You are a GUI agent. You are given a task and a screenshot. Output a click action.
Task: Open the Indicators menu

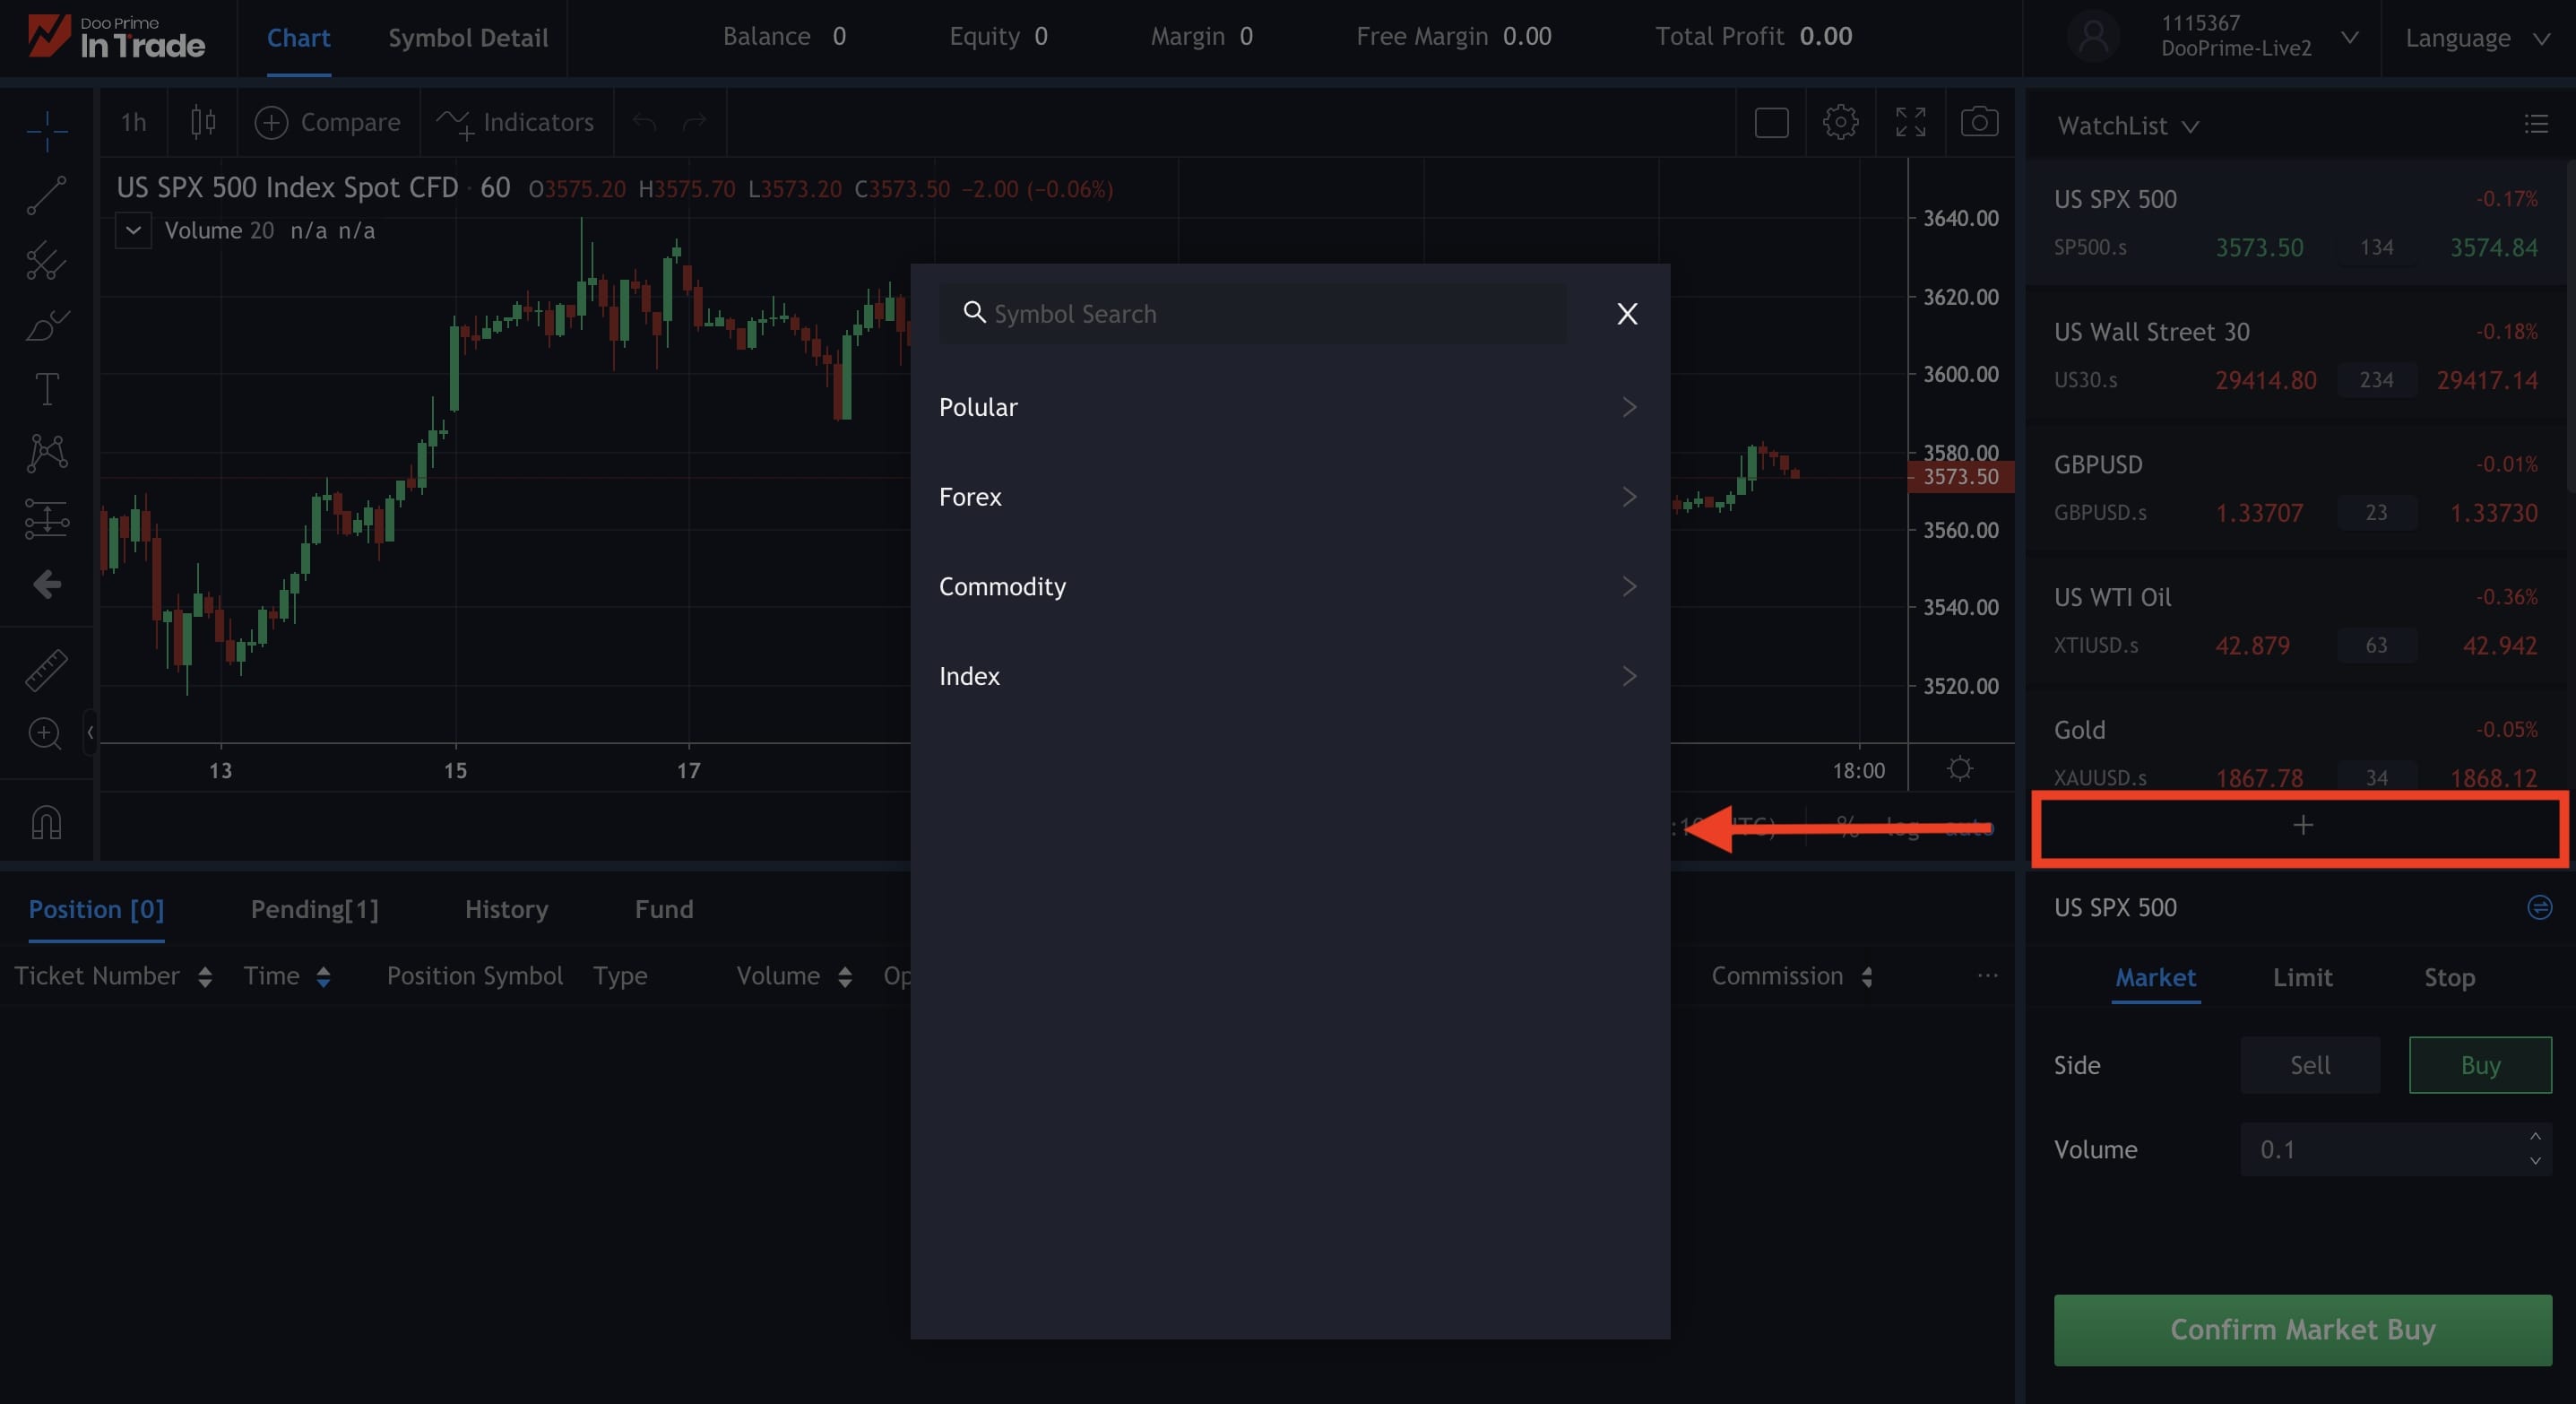[x=515, y=122]
